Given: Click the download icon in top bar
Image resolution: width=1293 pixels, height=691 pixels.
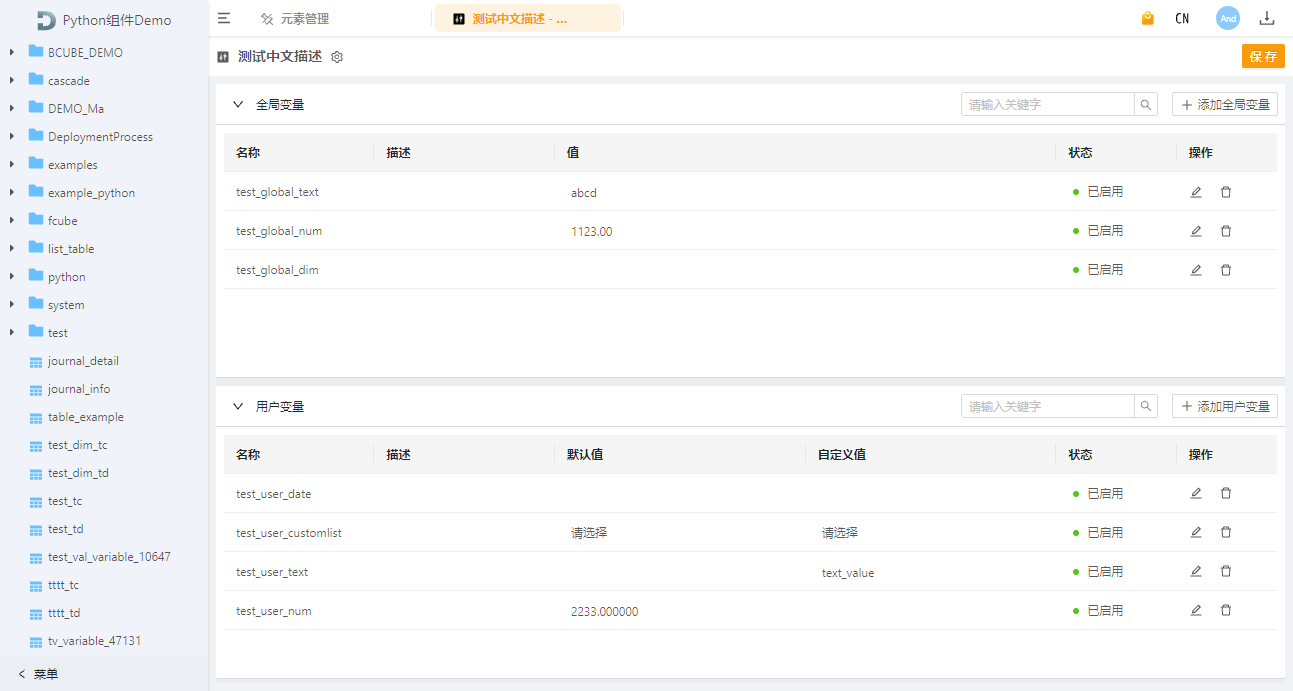Looking at the screenshot, I should 1266,18.
